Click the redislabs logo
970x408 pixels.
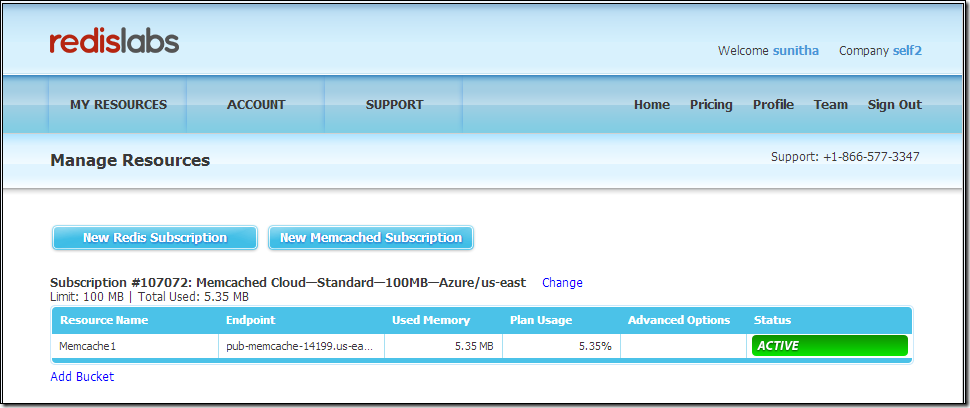(x=114, y=42)
